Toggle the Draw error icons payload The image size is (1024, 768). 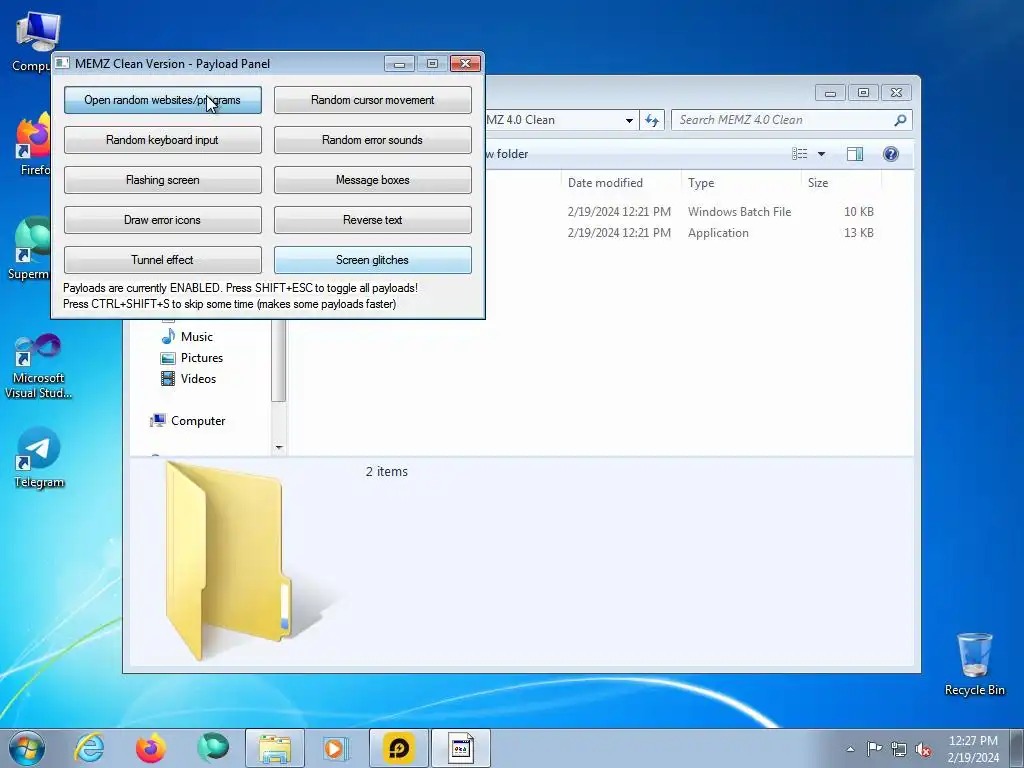163,219
